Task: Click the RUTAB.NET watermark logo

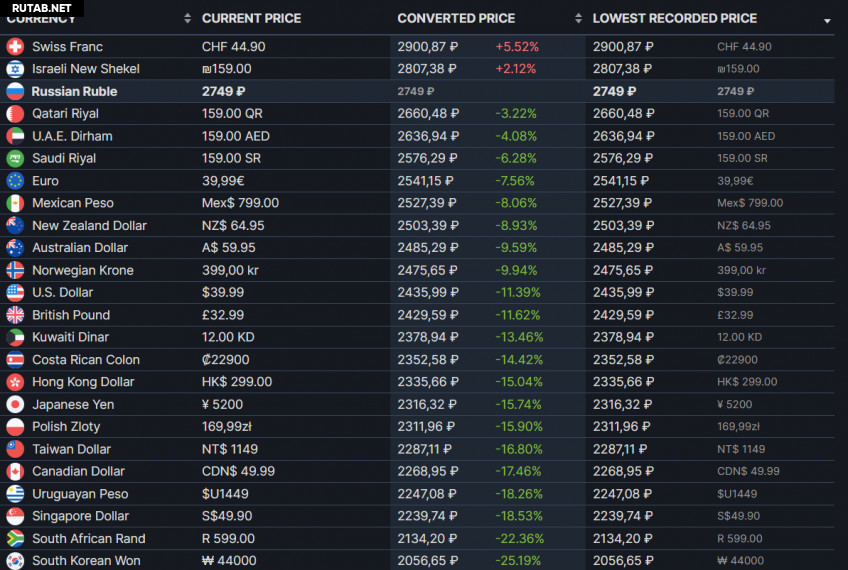Action: pyautogui.click(x=42, y=8)
